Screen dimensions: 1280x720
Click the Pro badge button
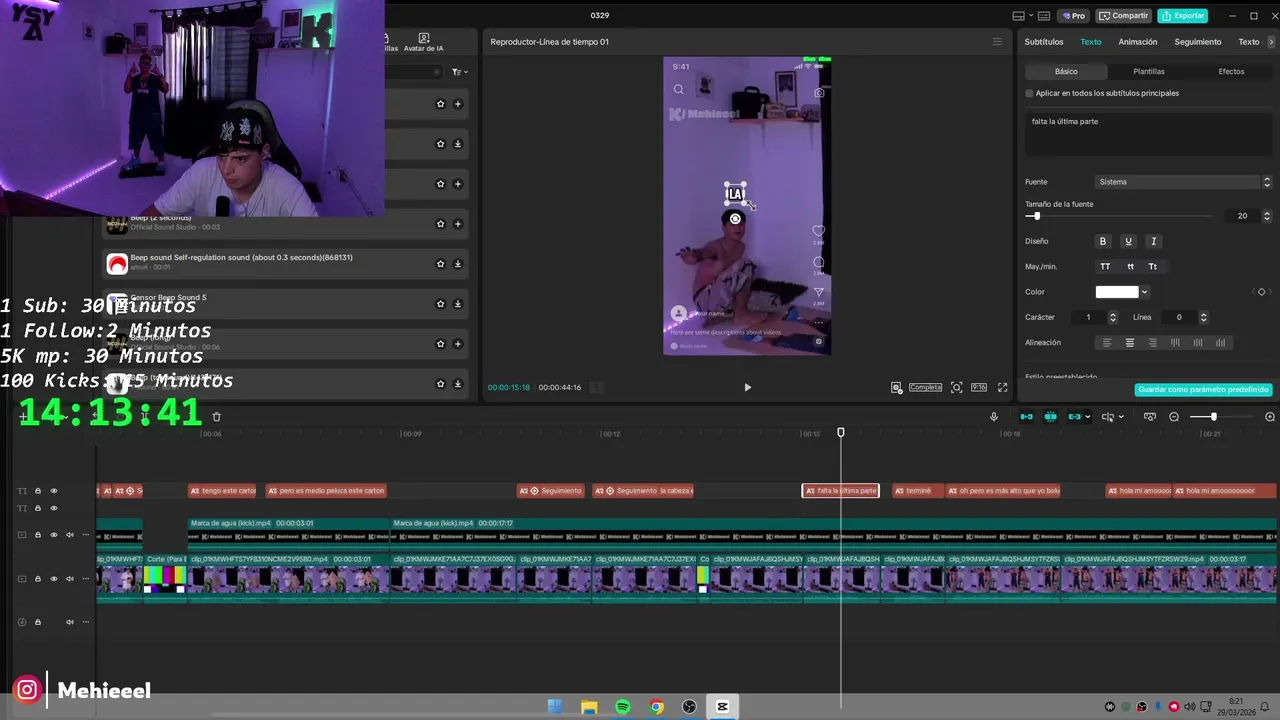(x=1074, y=16)
